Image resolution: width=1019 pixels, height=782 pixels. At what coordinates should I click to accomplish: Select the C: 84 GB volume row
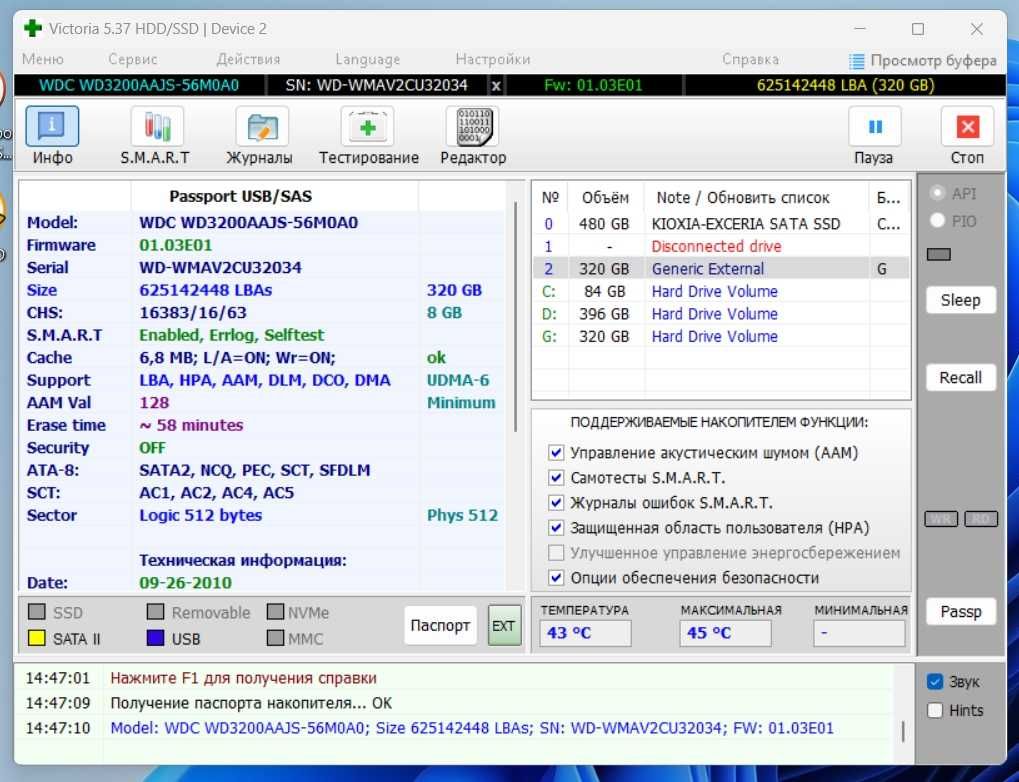(x=721, y=291)
